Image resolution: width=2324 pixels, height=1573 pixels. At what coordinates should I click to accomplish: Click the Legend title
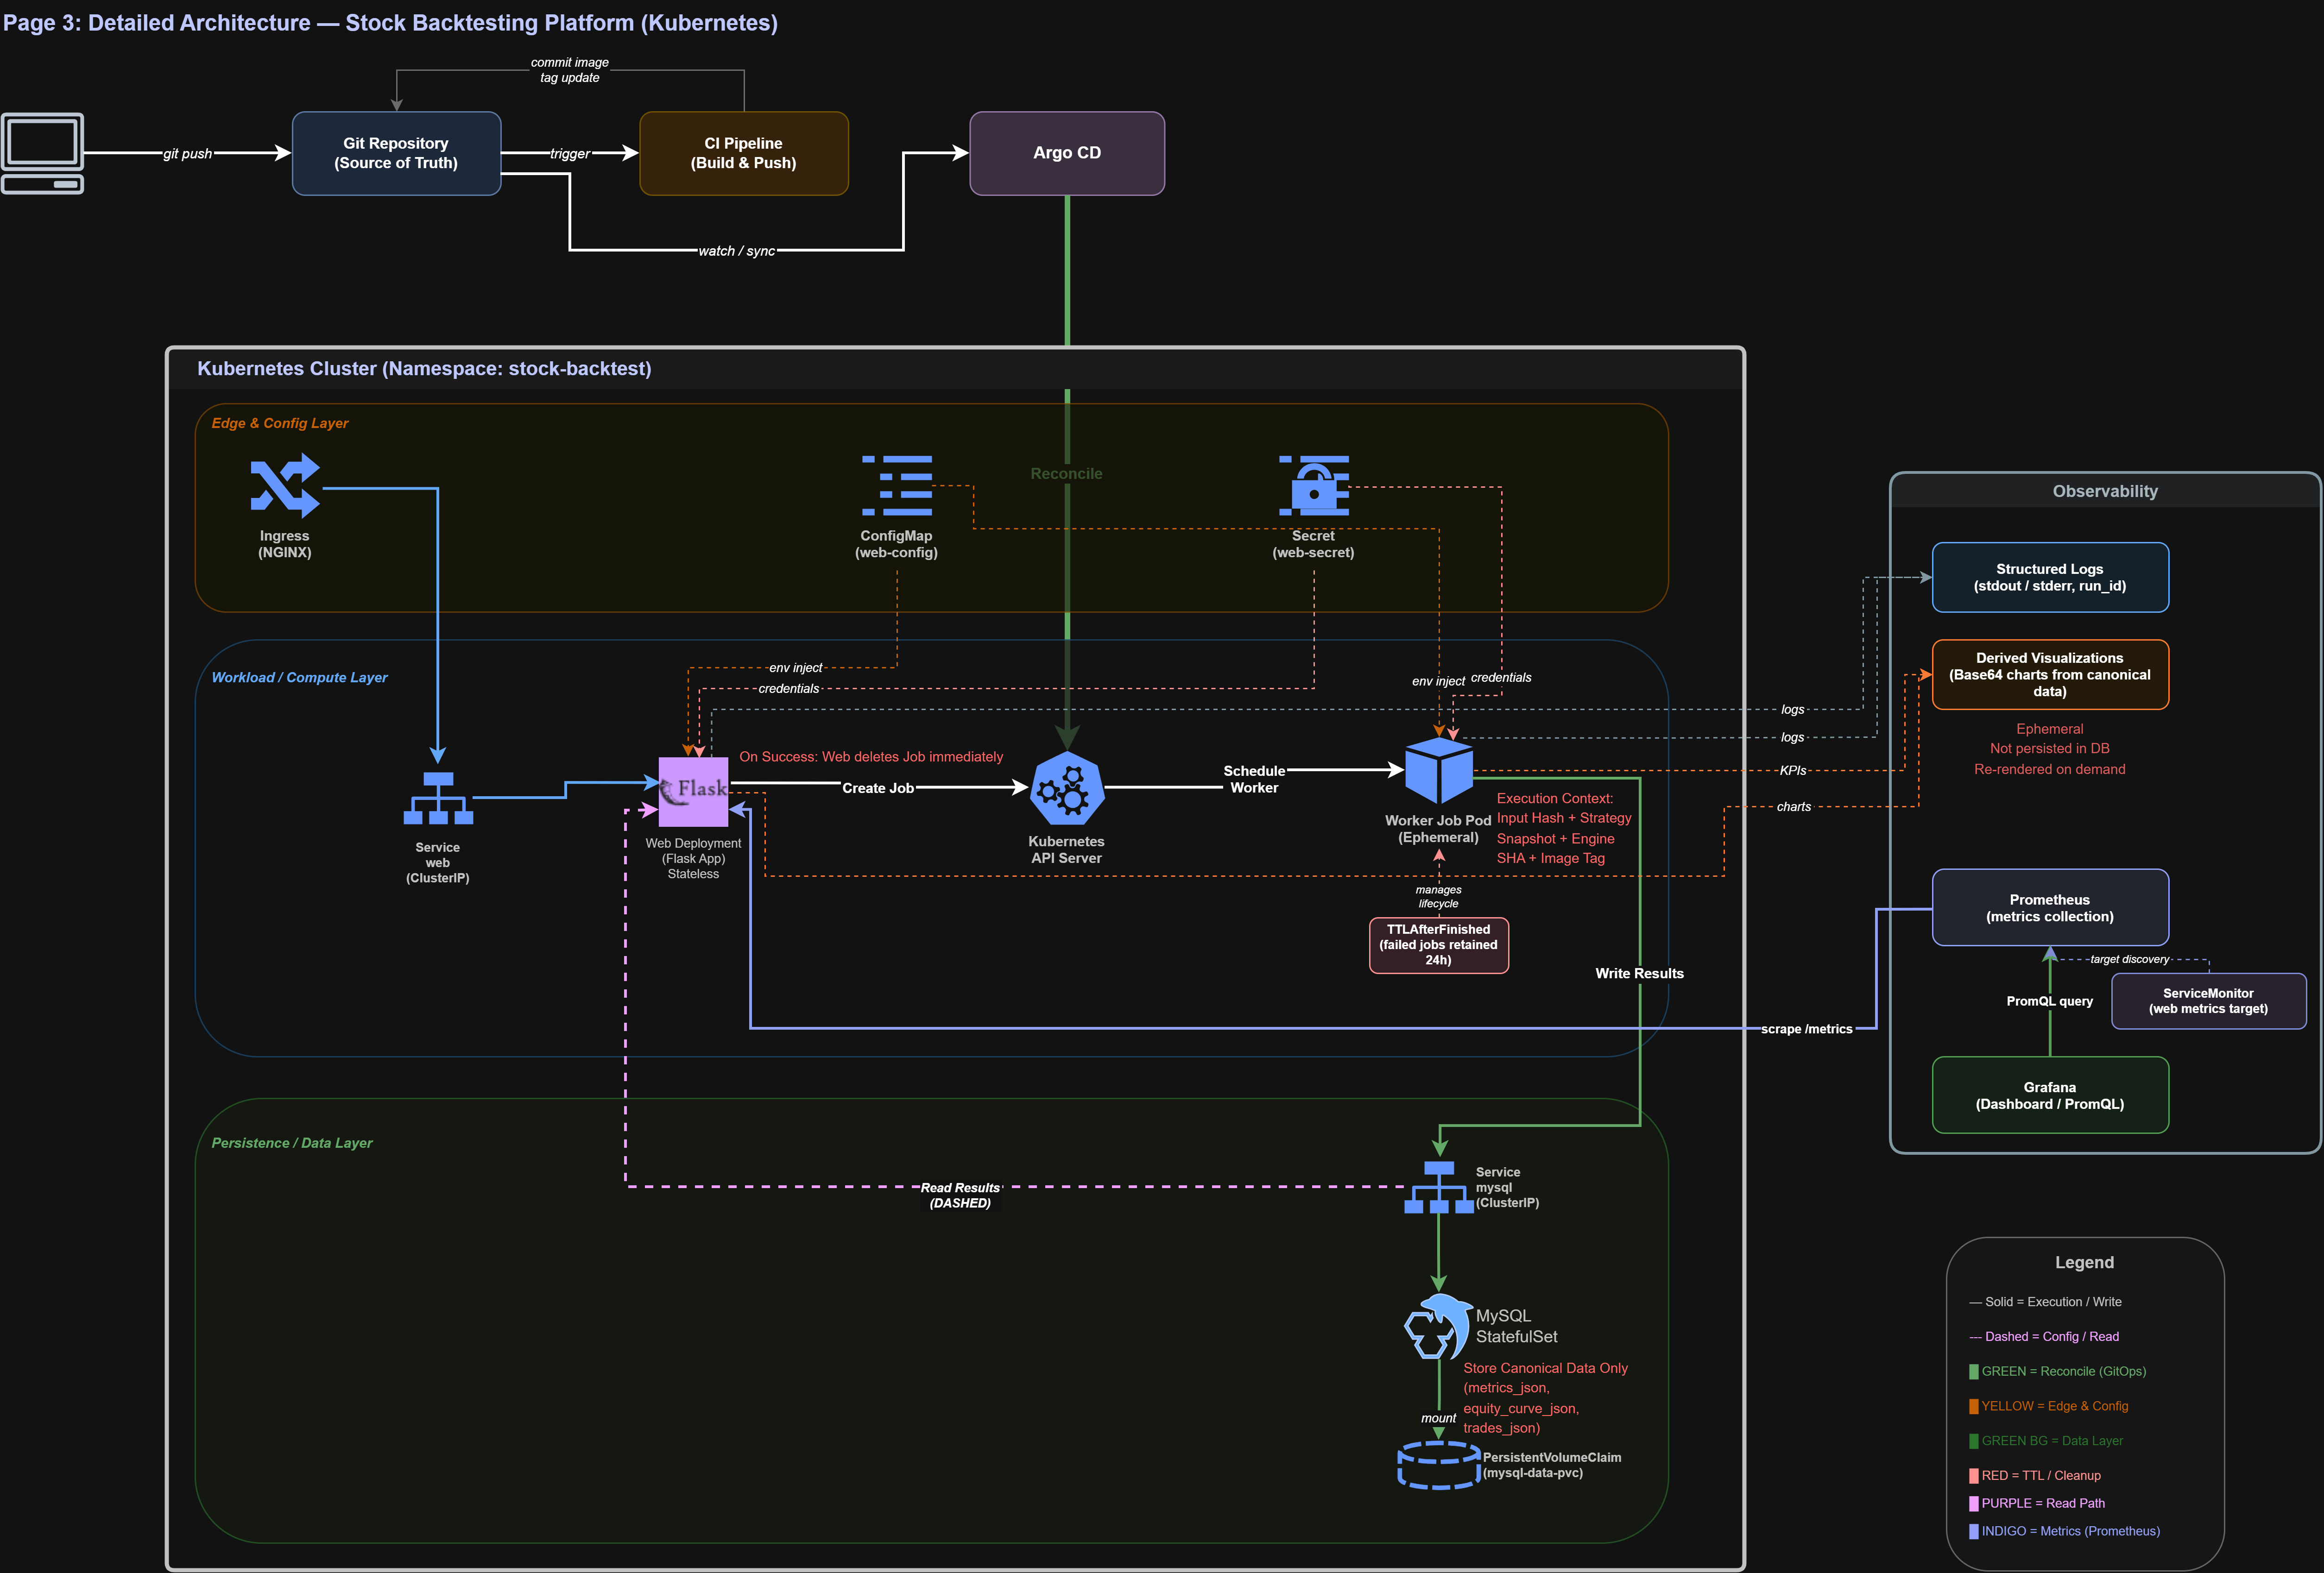pos(2085,1263)
